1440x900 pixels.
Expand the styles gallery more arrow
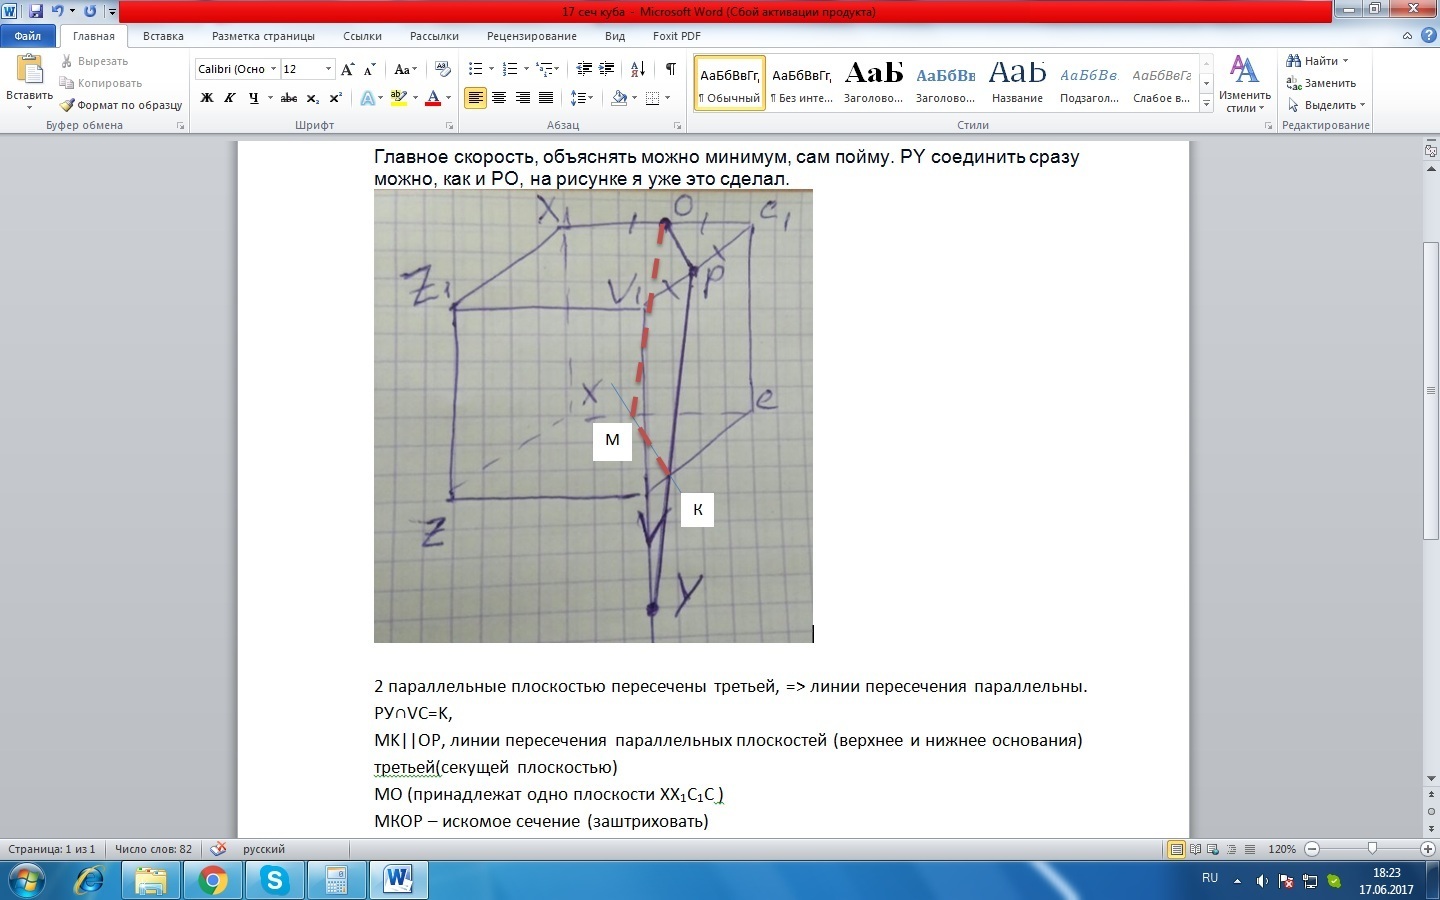pyautogui.click(x=1207, y=103)
